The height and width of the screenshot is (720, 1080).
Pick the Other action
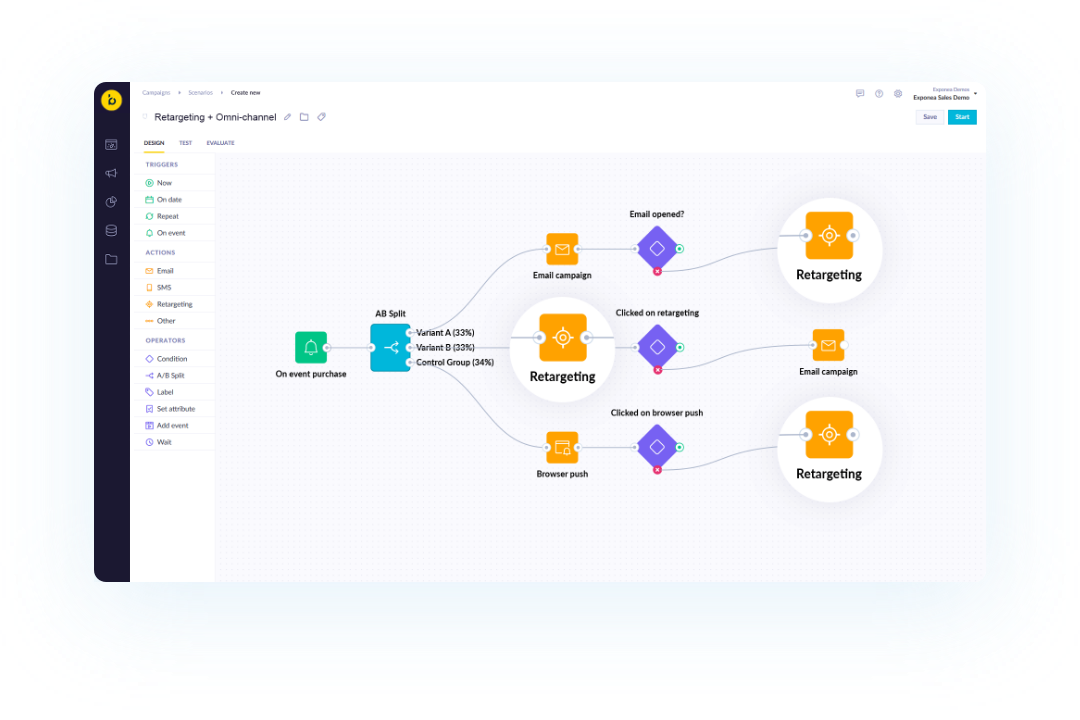pos(173,321)
